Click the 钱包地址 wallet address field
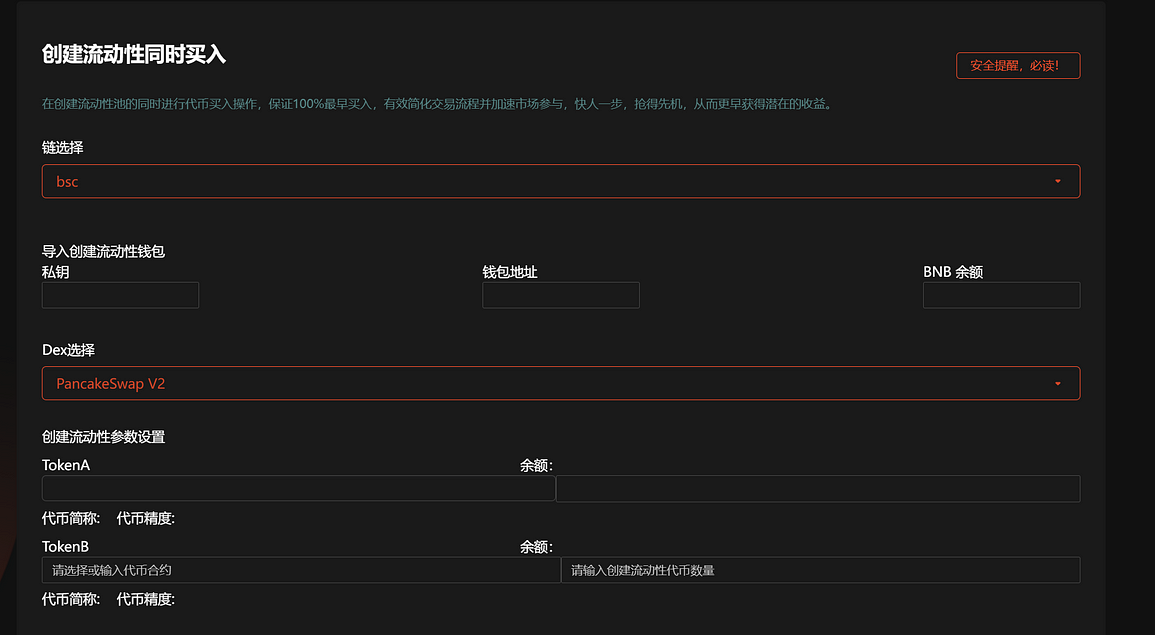 tap(561, 295)
